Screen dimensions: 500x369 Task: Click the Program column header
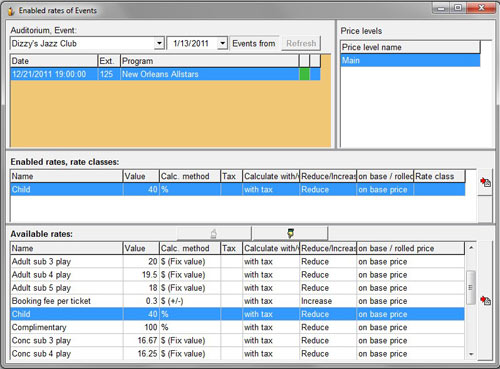click(x=210, y=61)
